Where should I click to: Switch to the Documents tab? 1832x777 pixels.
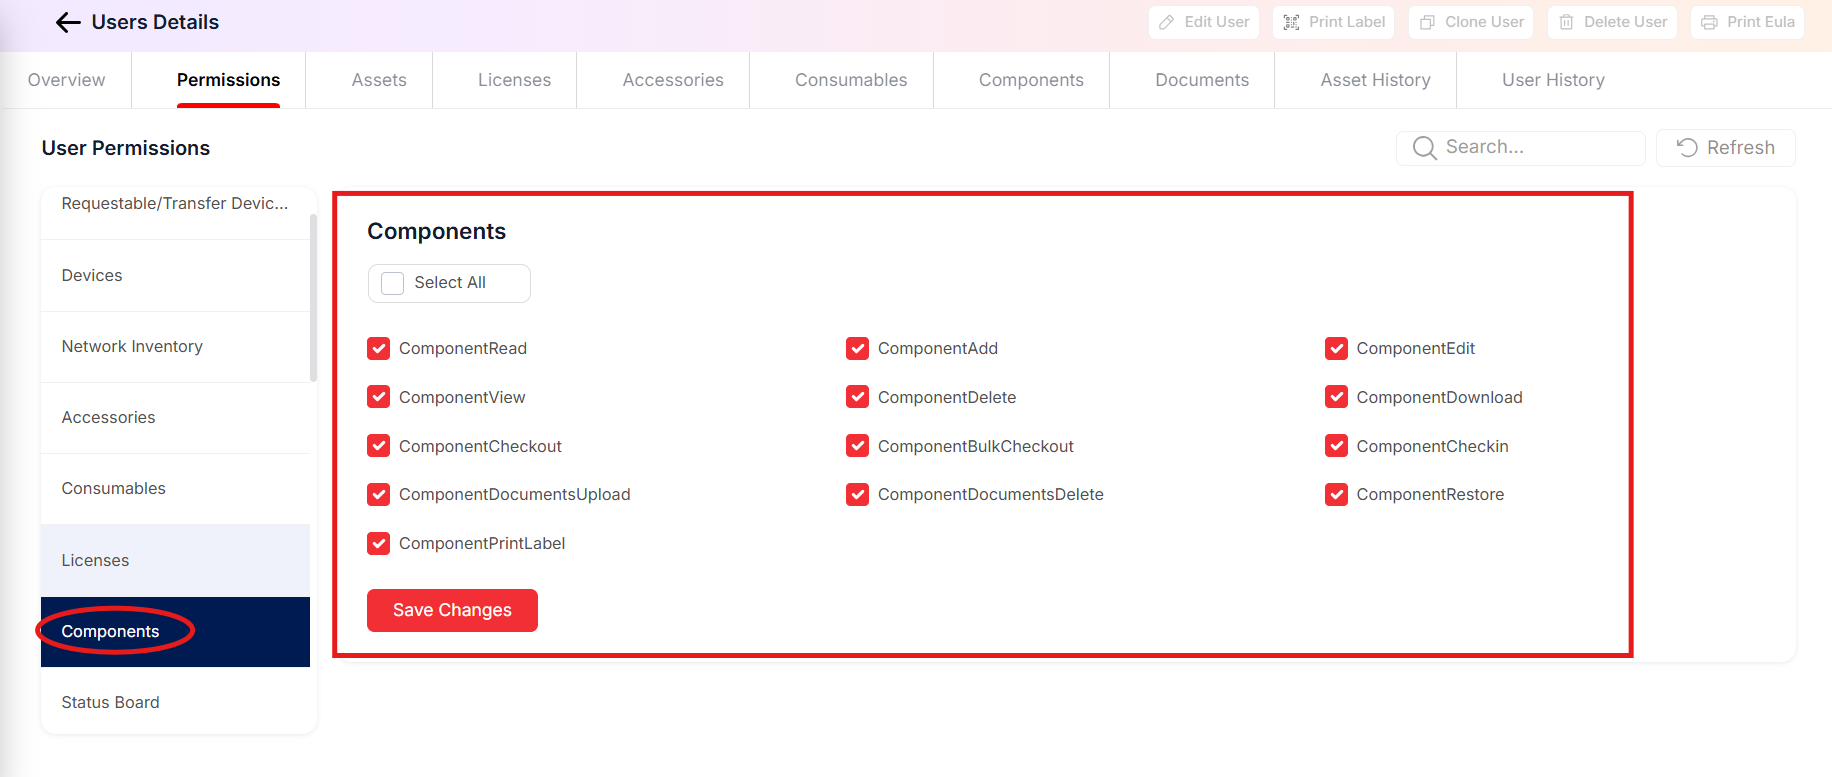(x=1202, y=80)
